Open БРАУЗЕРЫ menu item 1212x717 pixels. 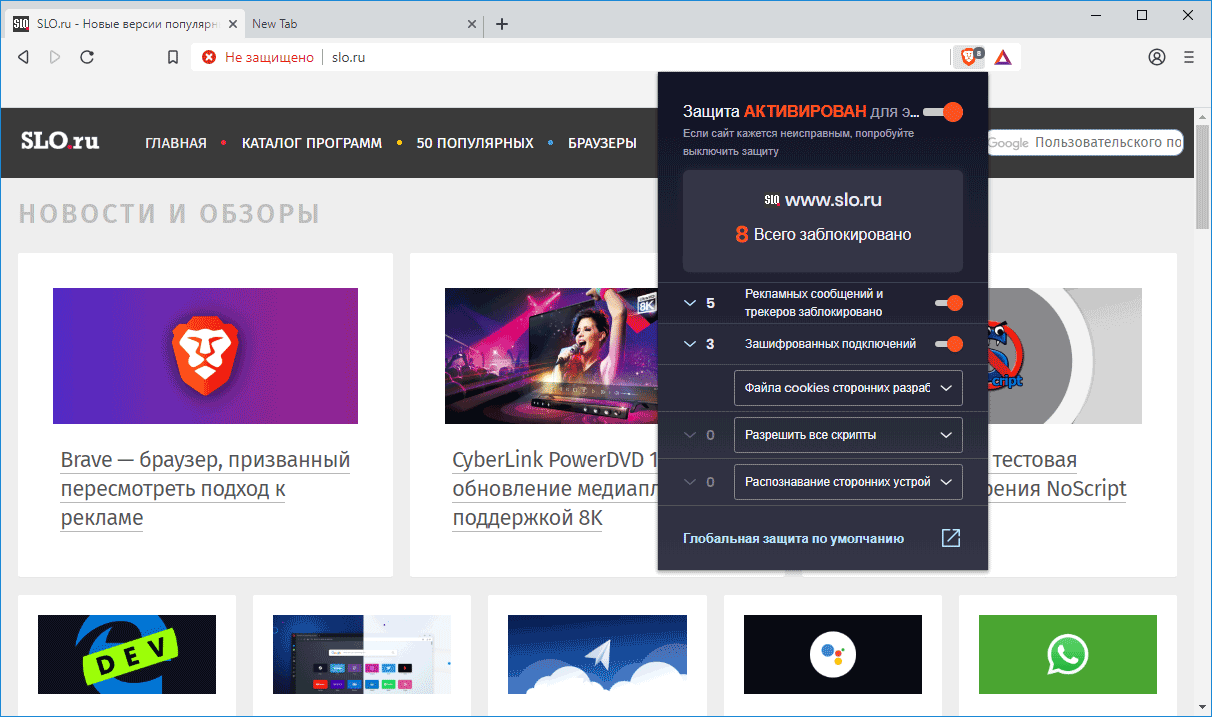(602, 143)
